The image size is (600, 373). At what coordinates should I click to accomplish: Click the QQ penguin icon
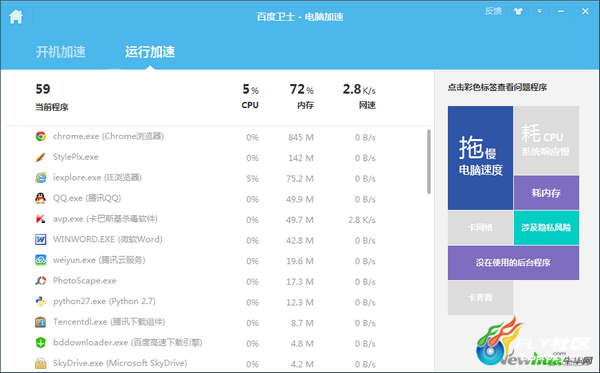tap(41, 198)
